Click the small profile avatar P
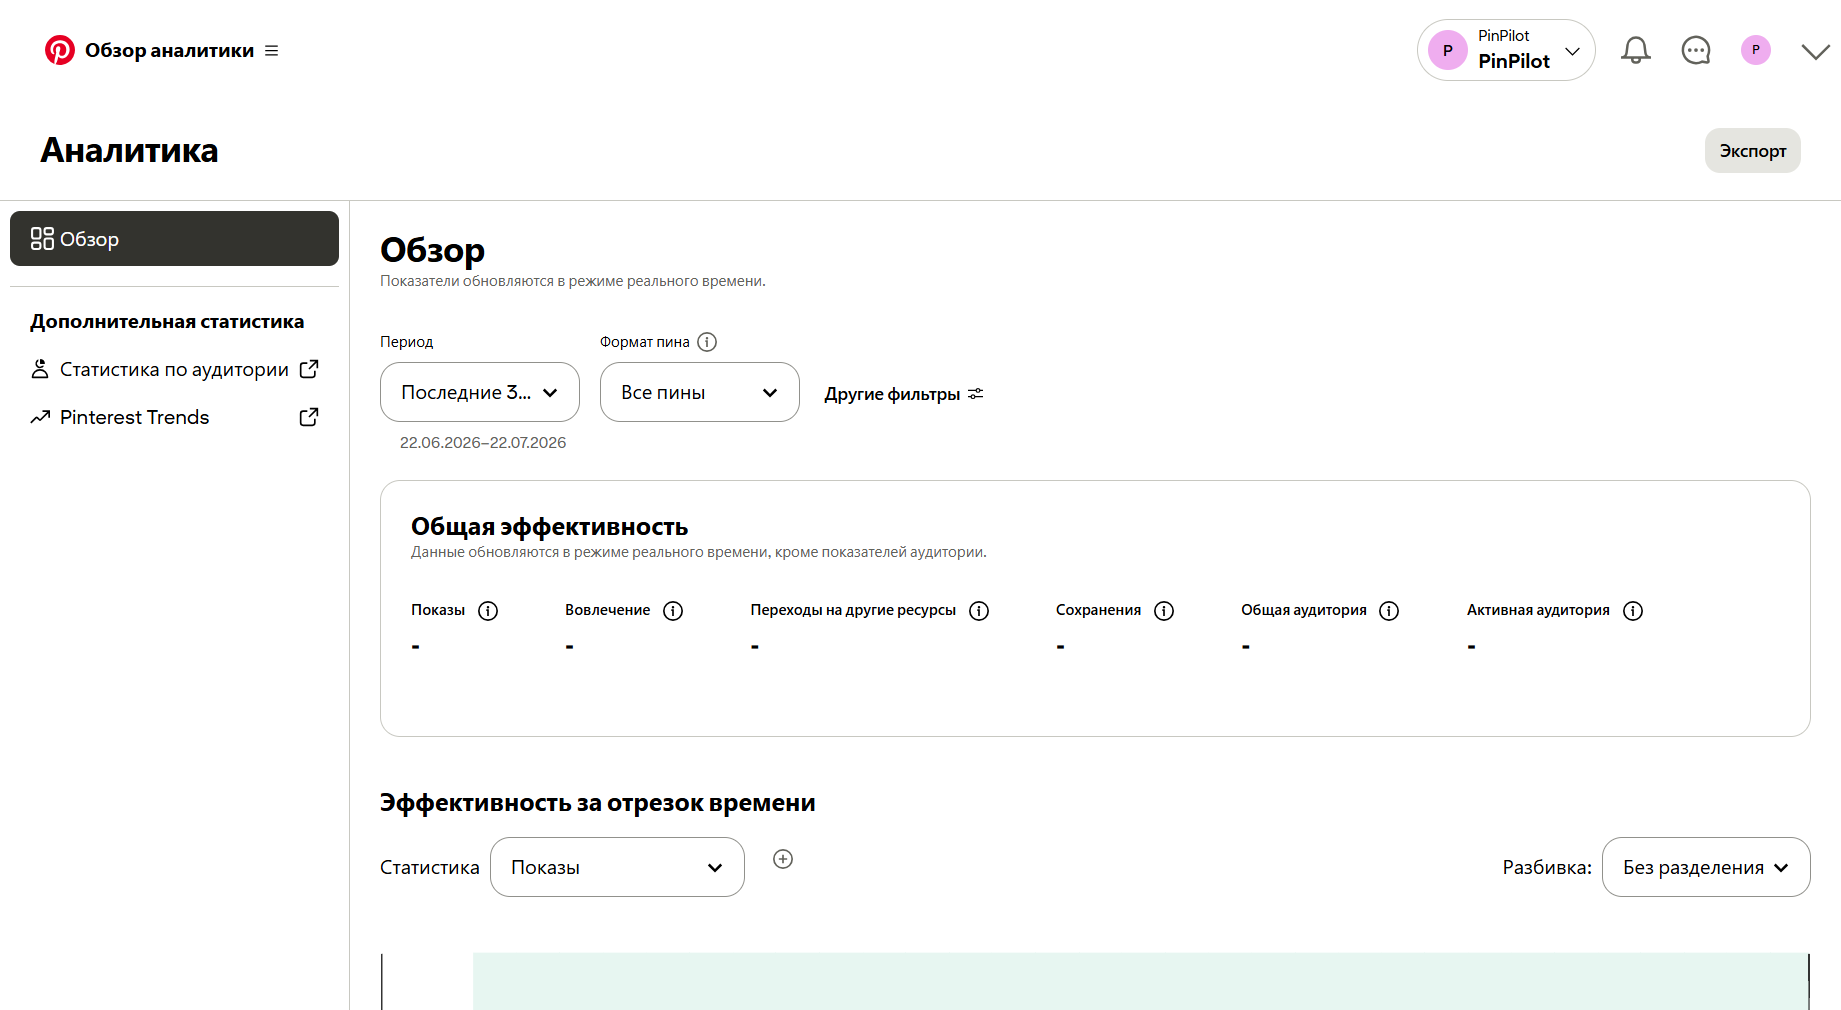The width and height of the screenshot is (1841, 1010). tap(1756, 50)
